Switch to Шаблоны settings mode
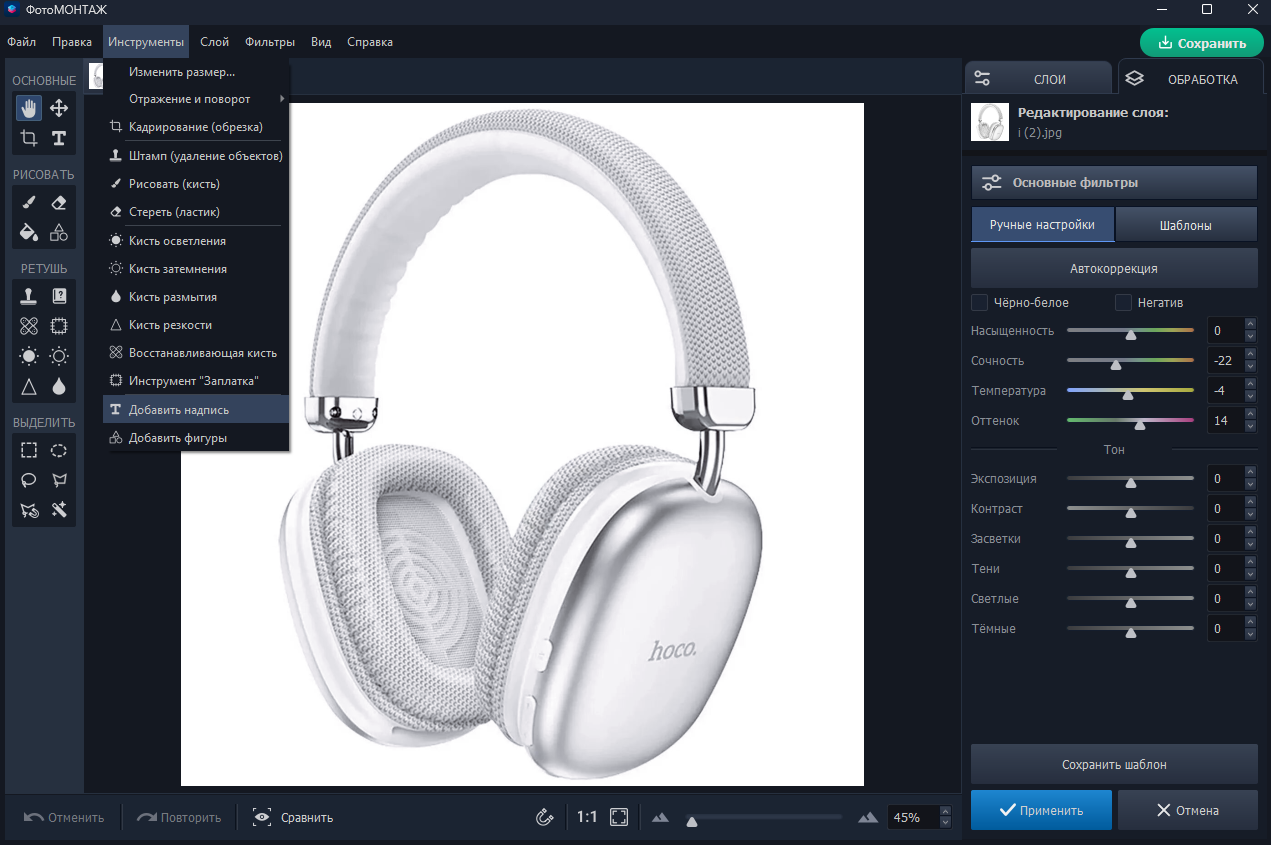1271x845 pixels. tap(1186, 225)
